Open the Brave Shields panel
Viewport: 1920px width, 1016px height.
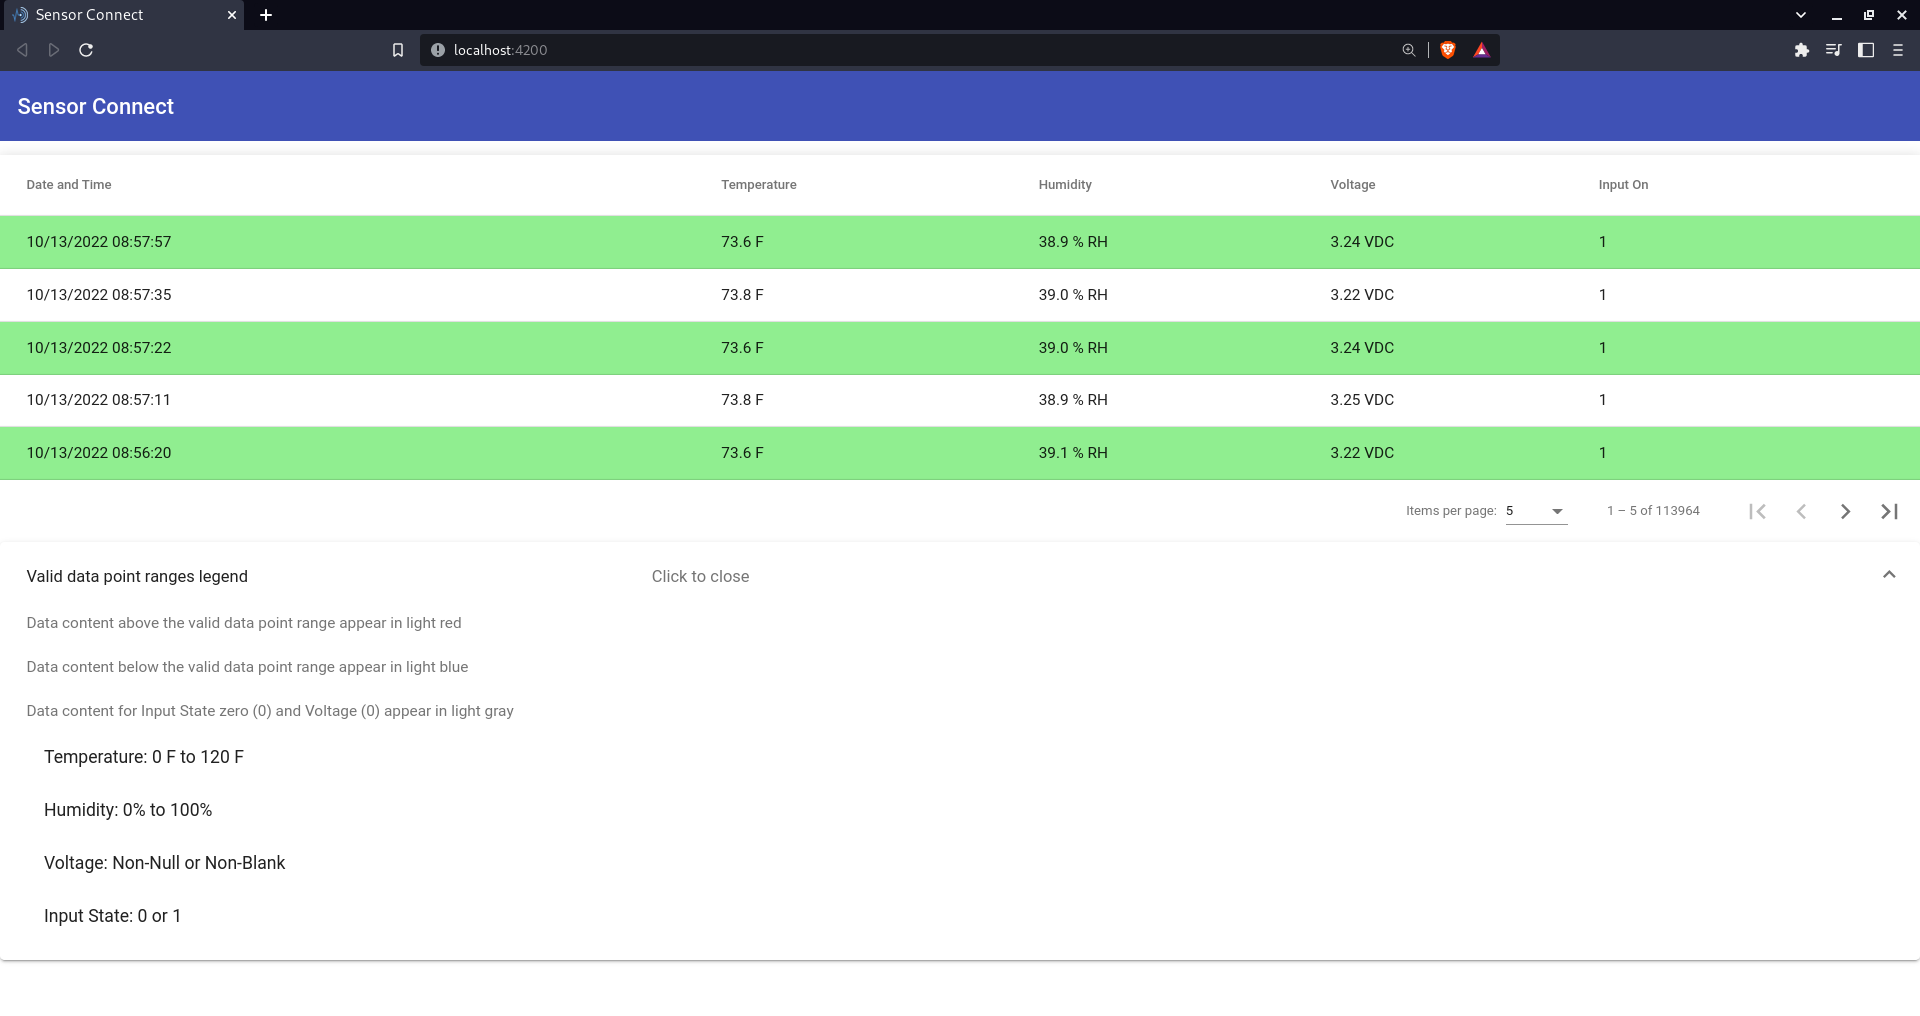(x=1447, y=50)
